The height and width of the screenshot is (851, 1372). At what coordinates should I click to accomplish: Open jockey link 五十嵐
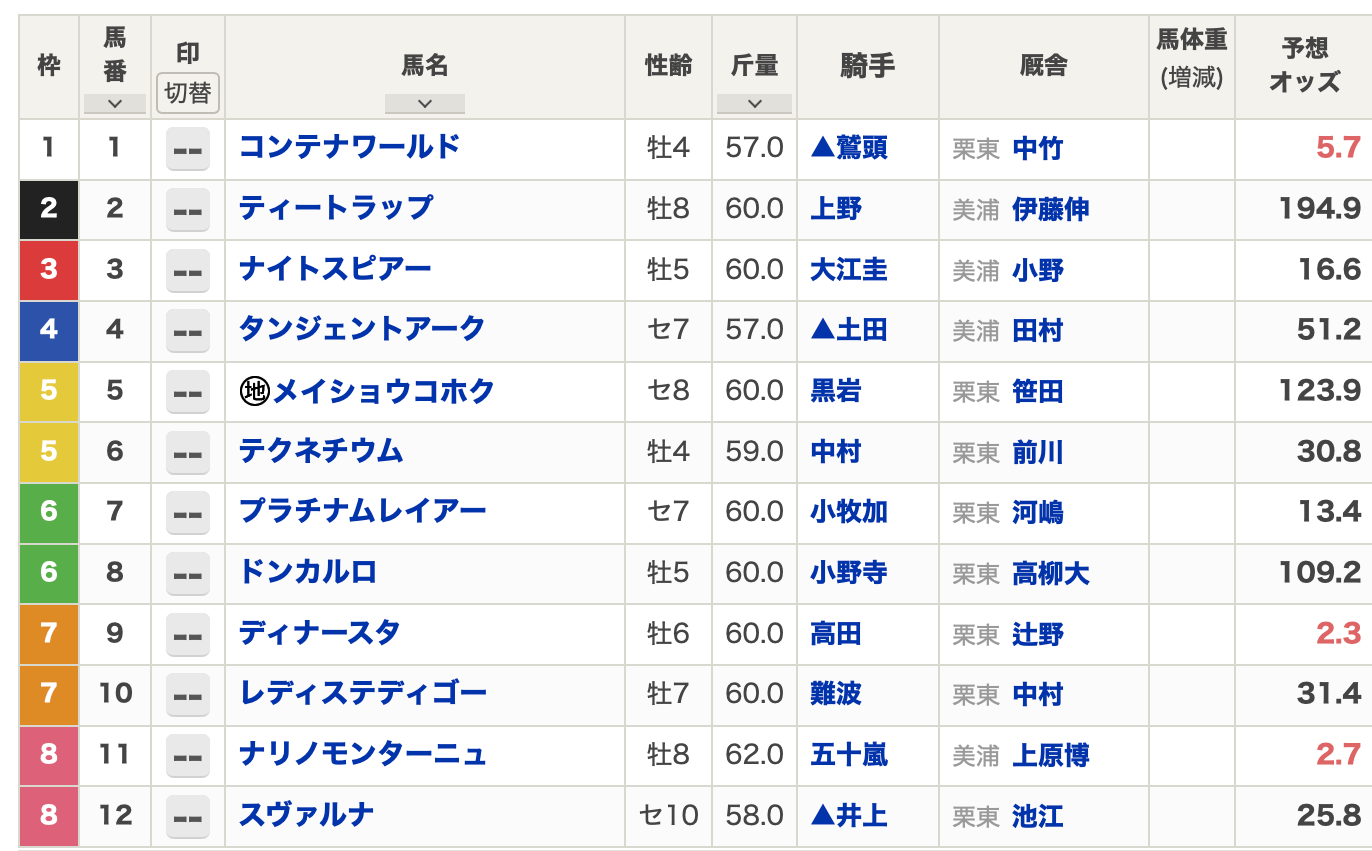pyautogui.click(x=849, y=755)
